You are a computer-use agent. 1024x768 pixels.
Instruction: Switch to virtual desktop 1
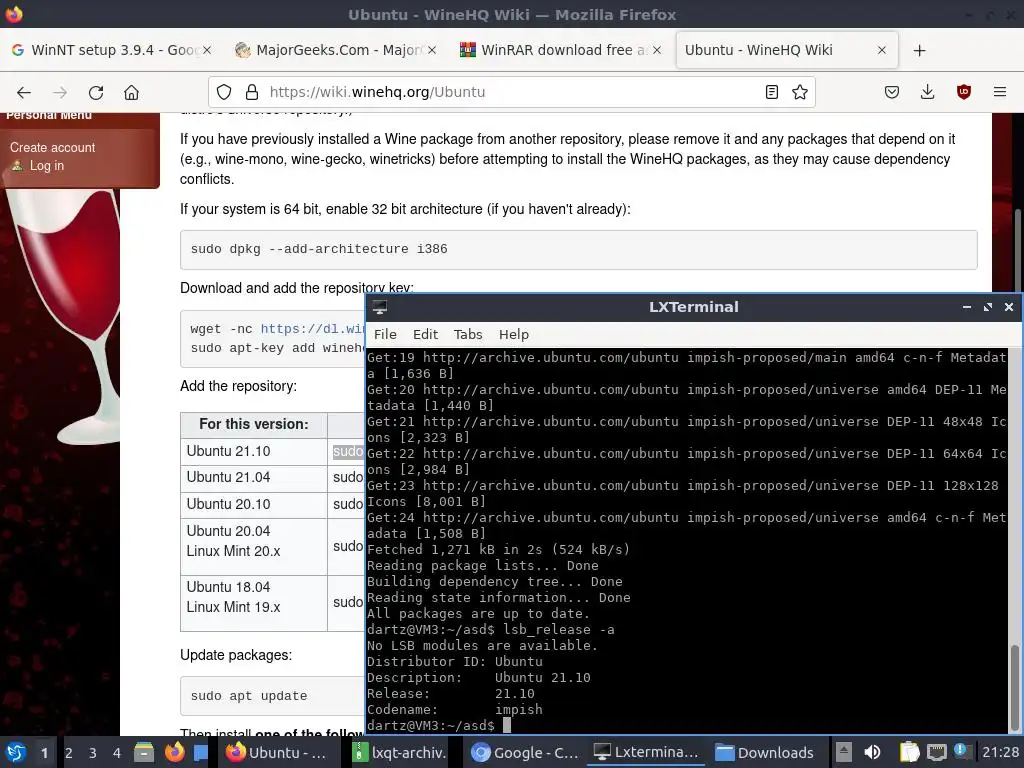pos(44,752)
